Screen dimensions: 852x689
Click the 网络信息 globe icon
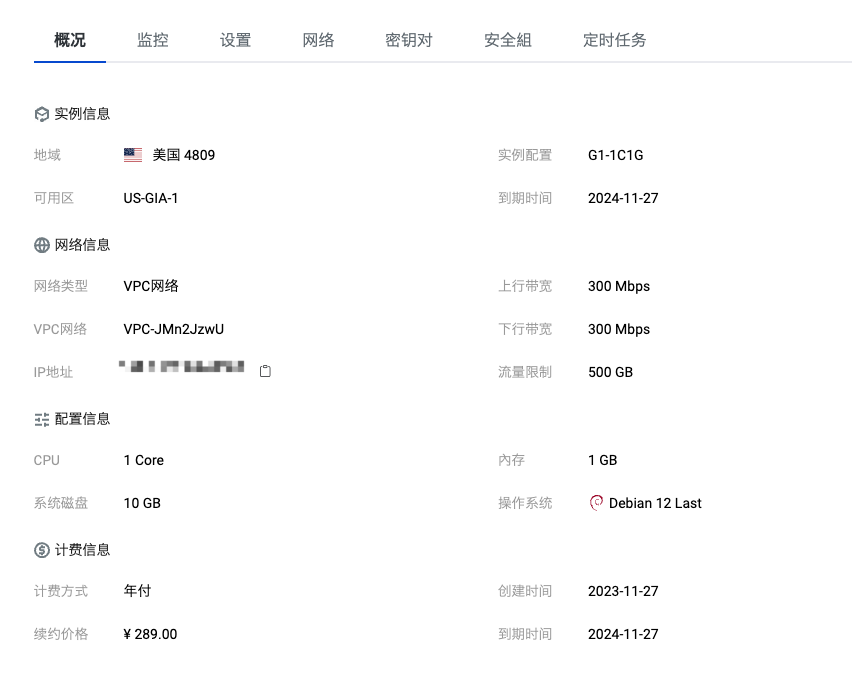click(42, 245)
